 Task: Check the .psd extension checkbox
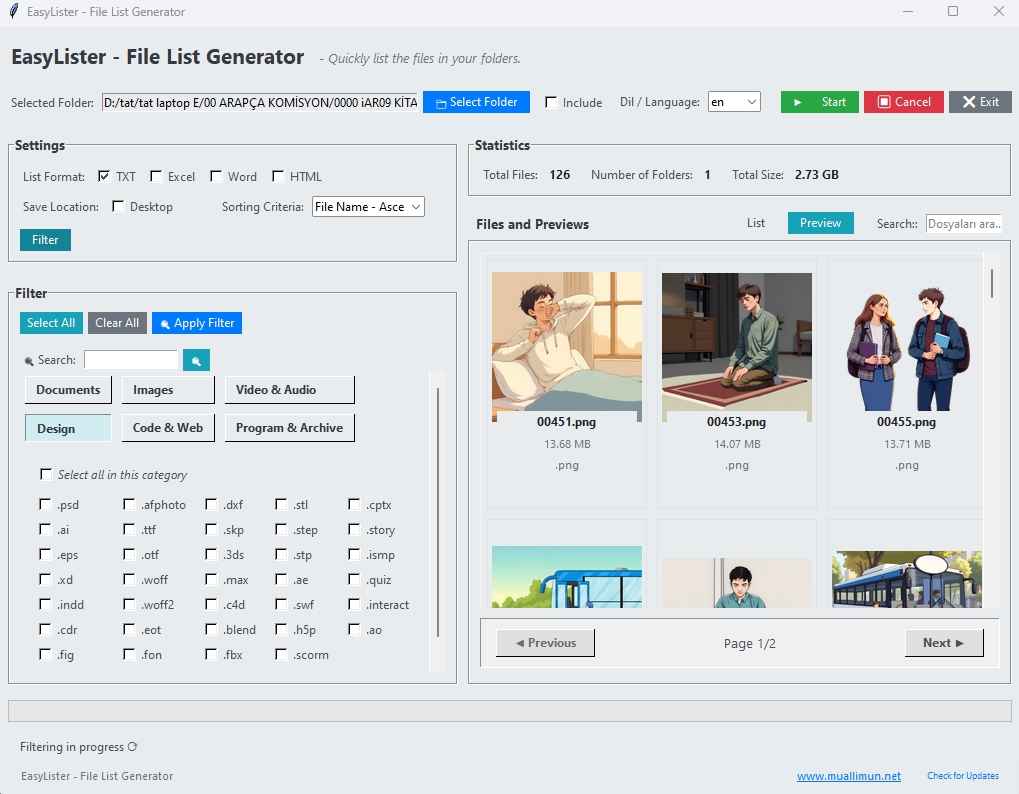(45, 504)
